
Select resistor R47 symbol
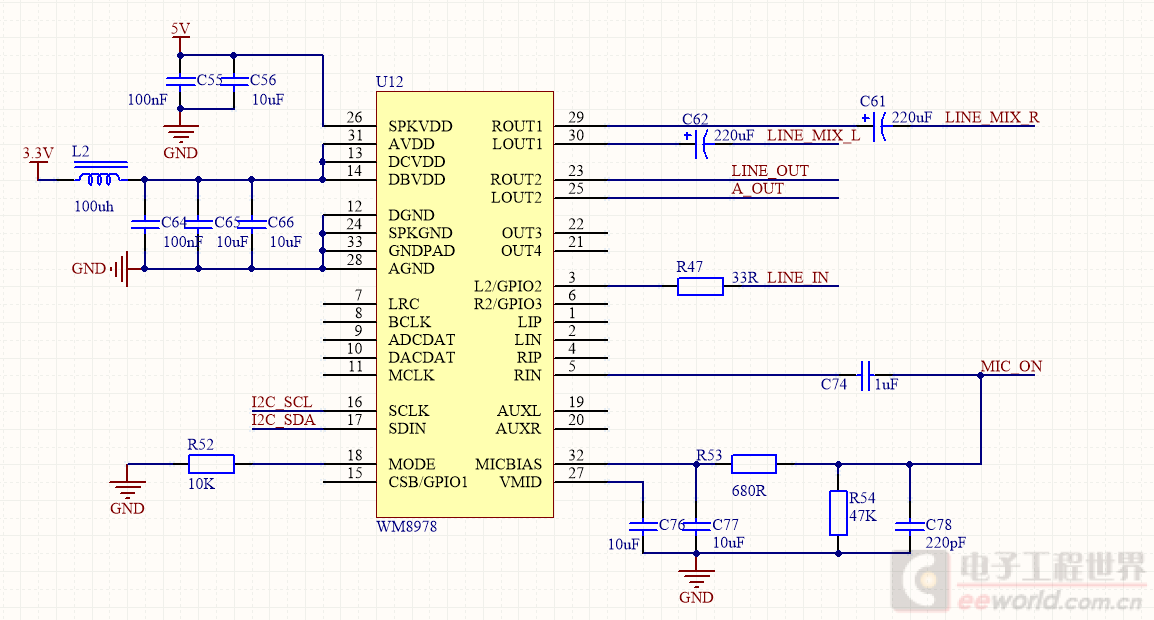(x=700, y=286)
